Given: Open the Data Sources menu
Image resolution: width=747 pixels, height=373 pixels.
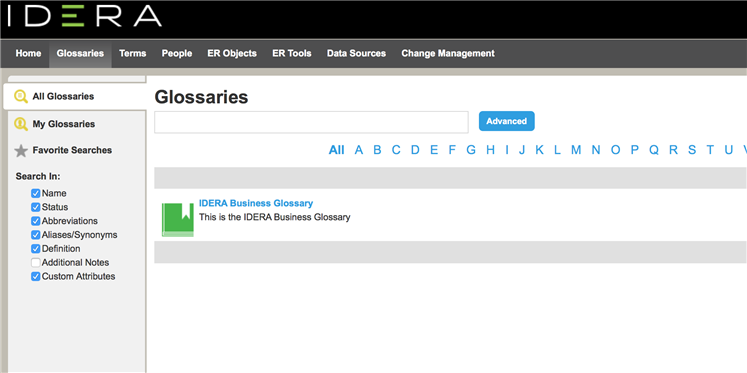Looking at the screenshot, I should click(356, 53).
